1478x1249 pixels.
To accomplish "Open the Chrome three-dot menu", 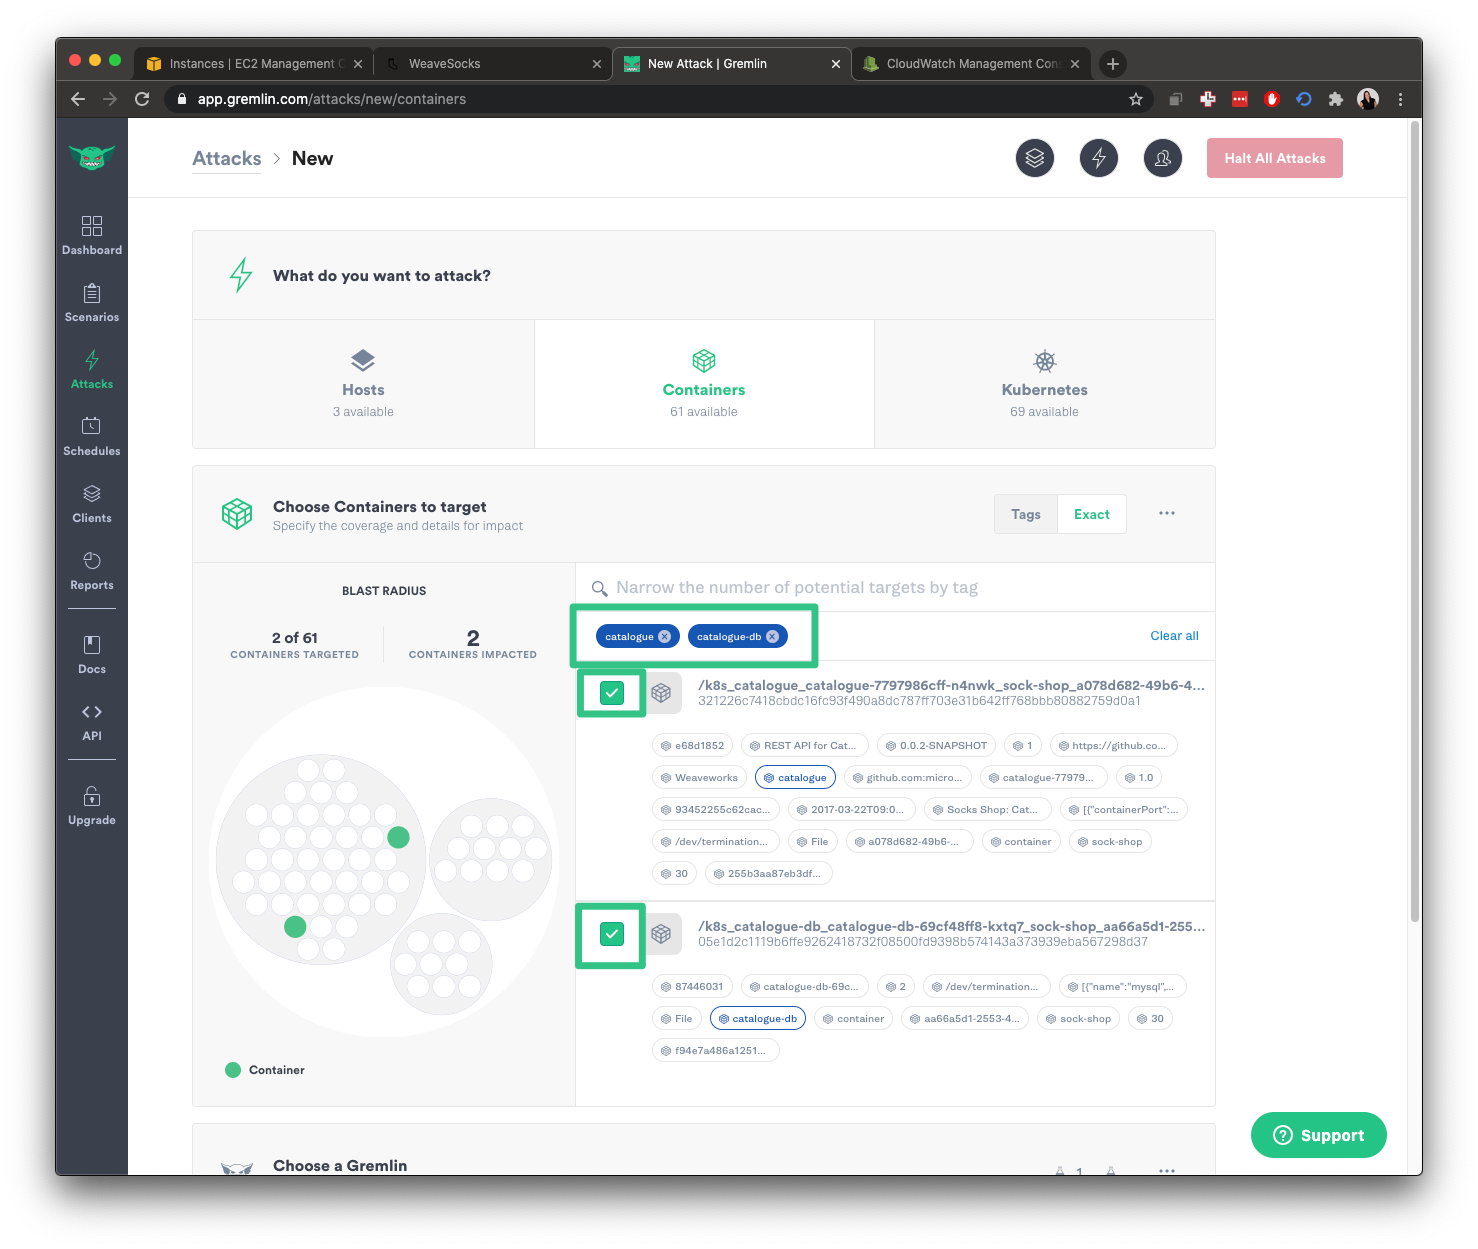I will coord(1400,99).
